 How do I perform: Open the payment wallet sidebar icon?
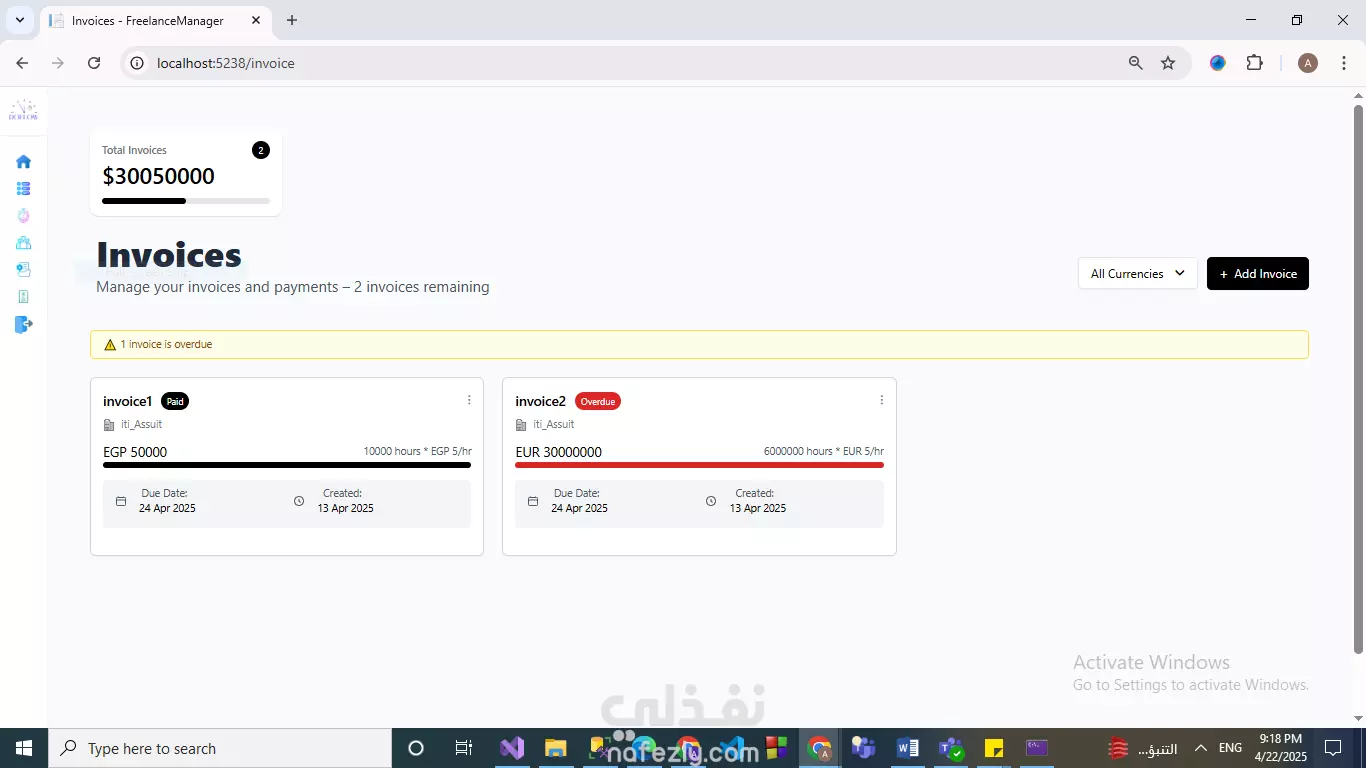(23, 270)
